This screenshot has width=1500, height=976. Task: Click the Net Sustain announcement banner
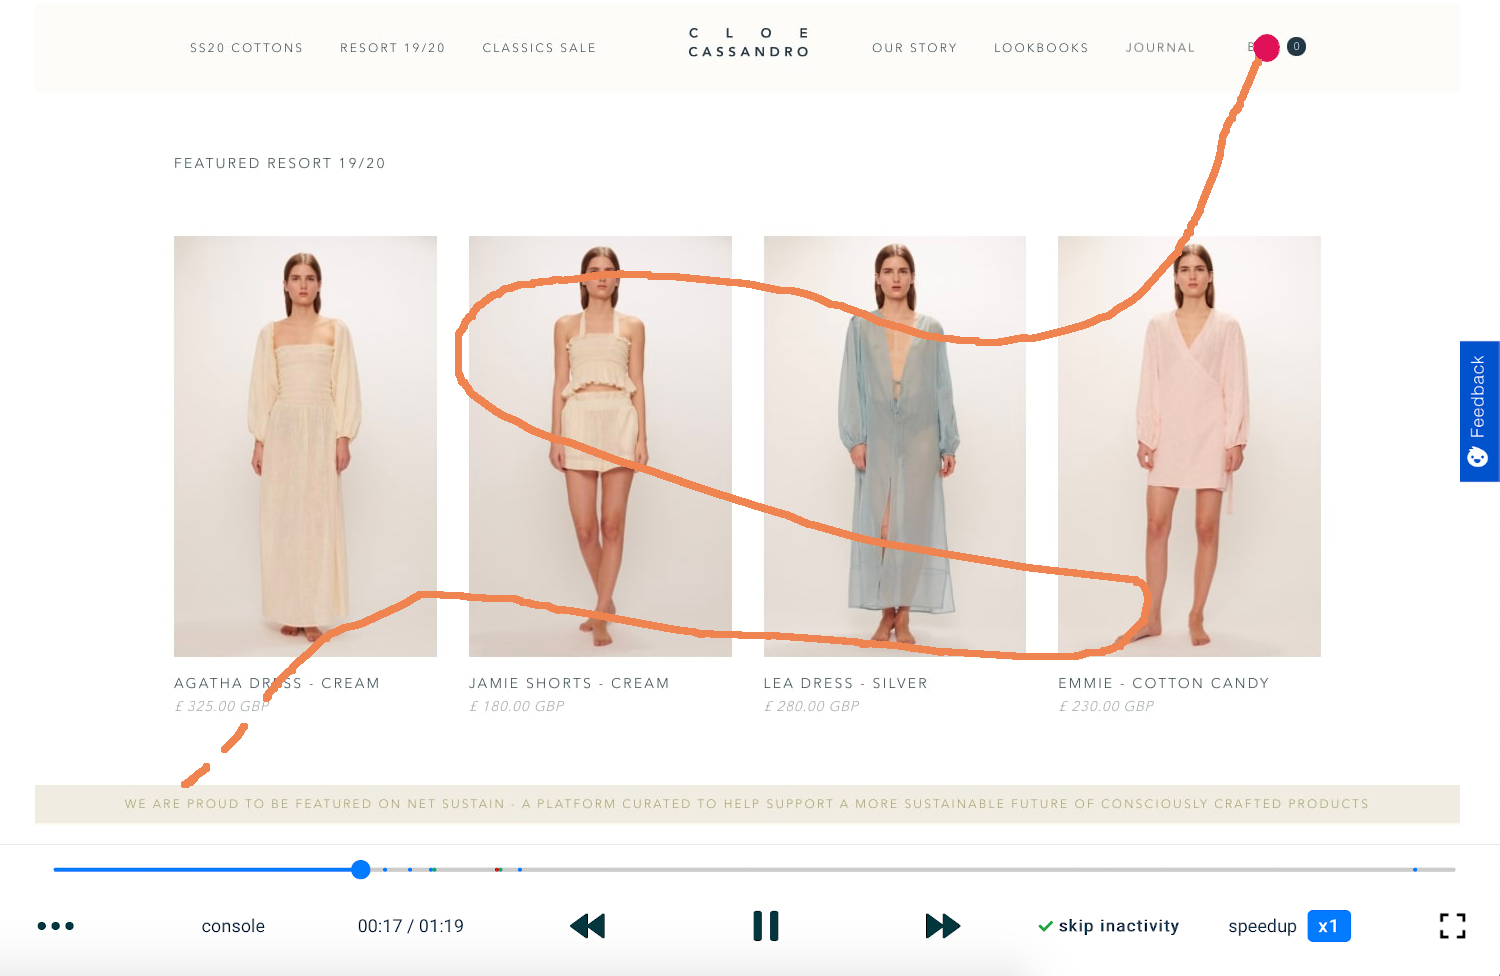[747, 804]
